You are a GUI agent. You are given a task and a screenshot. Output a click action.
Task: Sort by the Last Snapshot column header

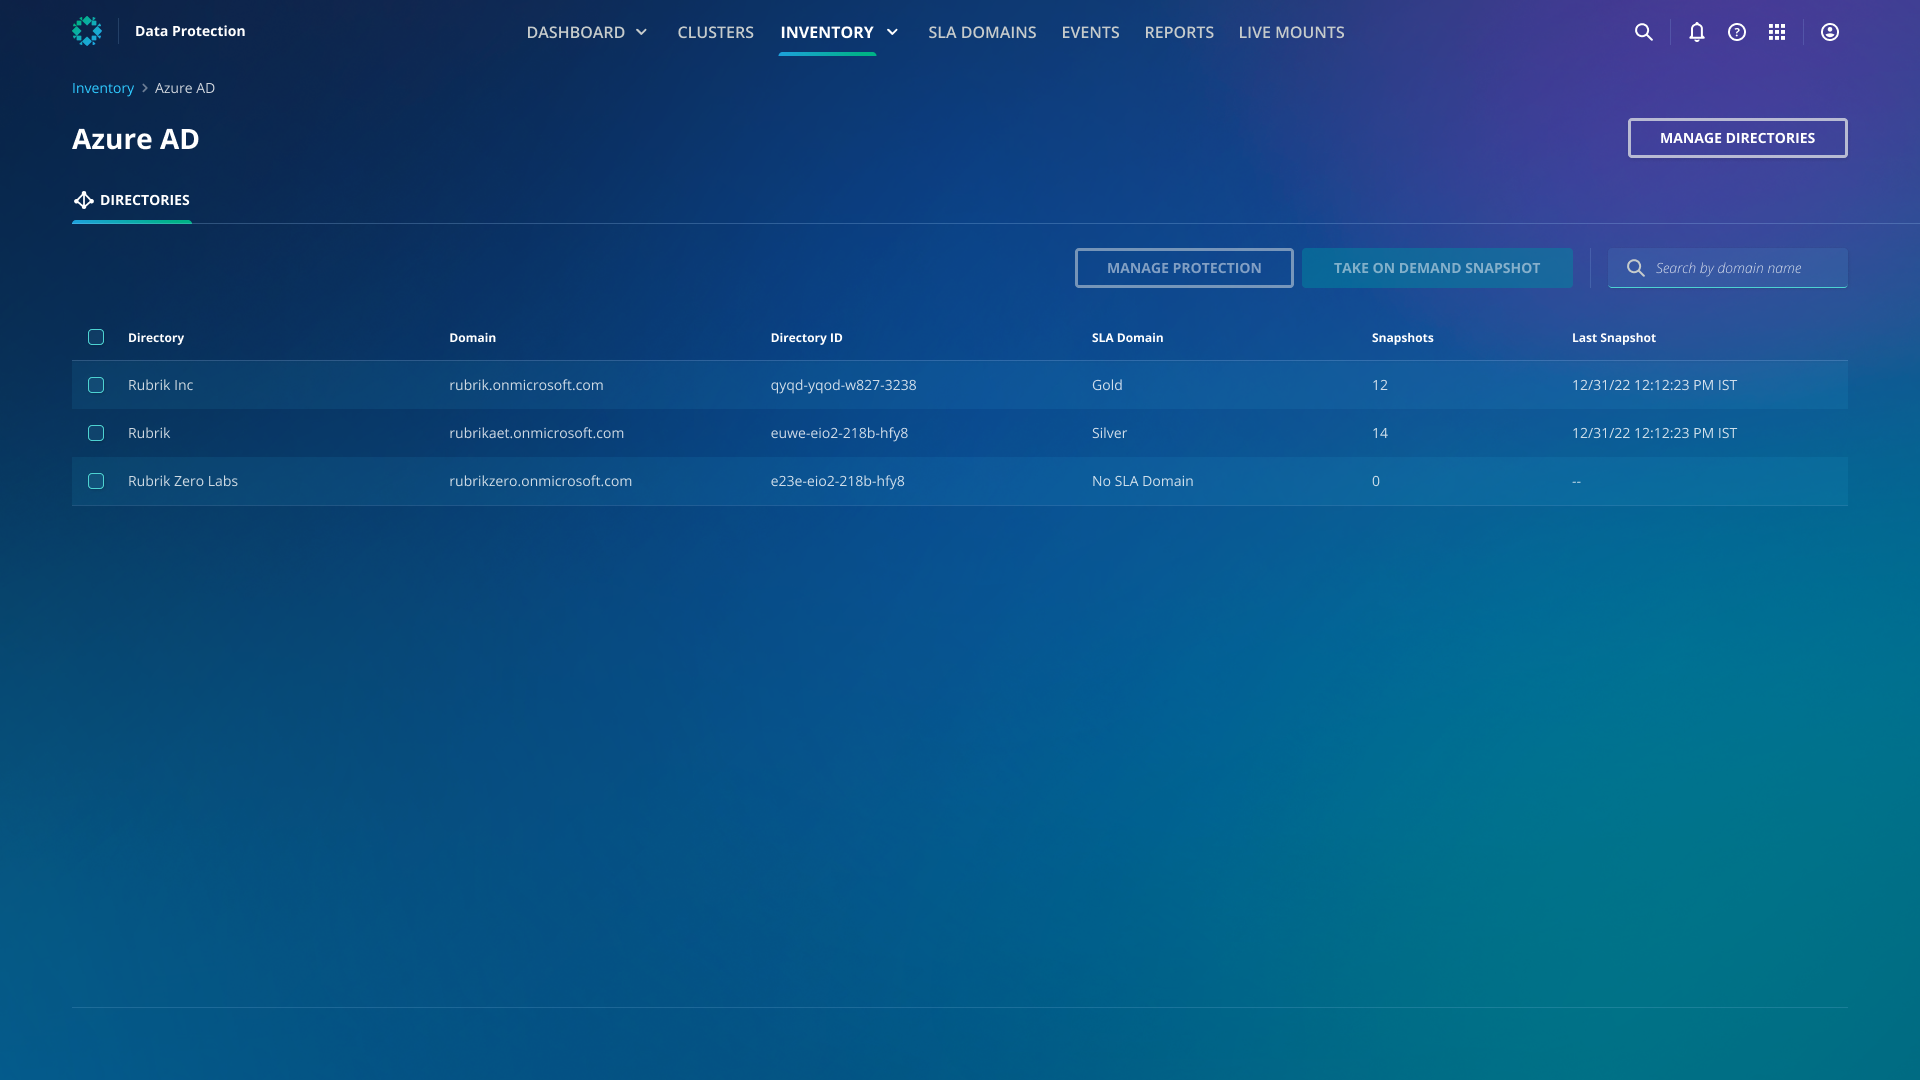pyautogui.click(x=1613, y=337)
